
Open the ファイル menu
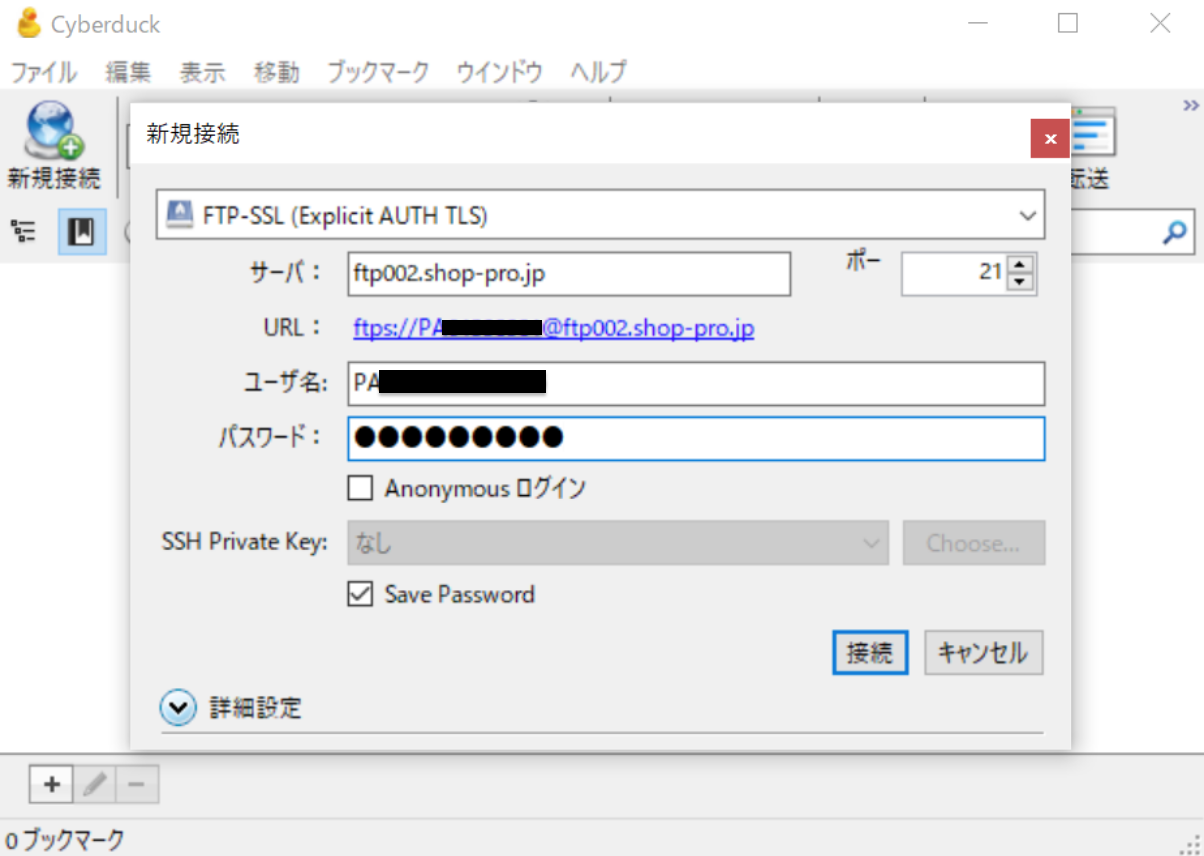click(44, 72)
